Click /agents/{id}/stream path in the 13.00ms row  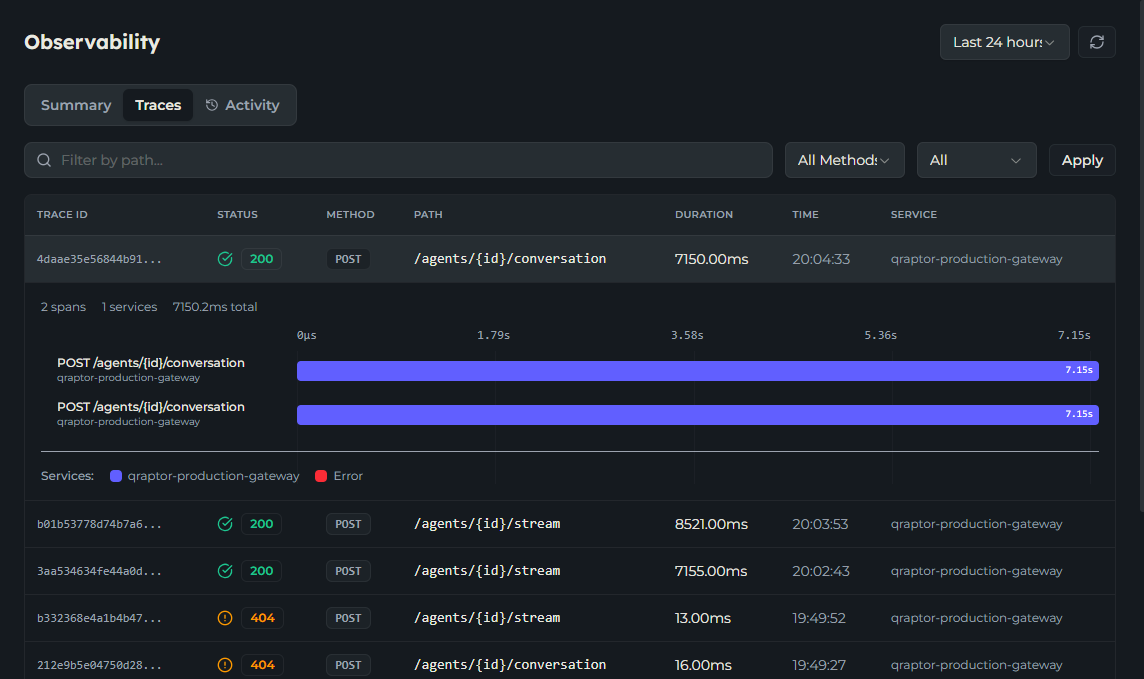click(x=487, y=618)
